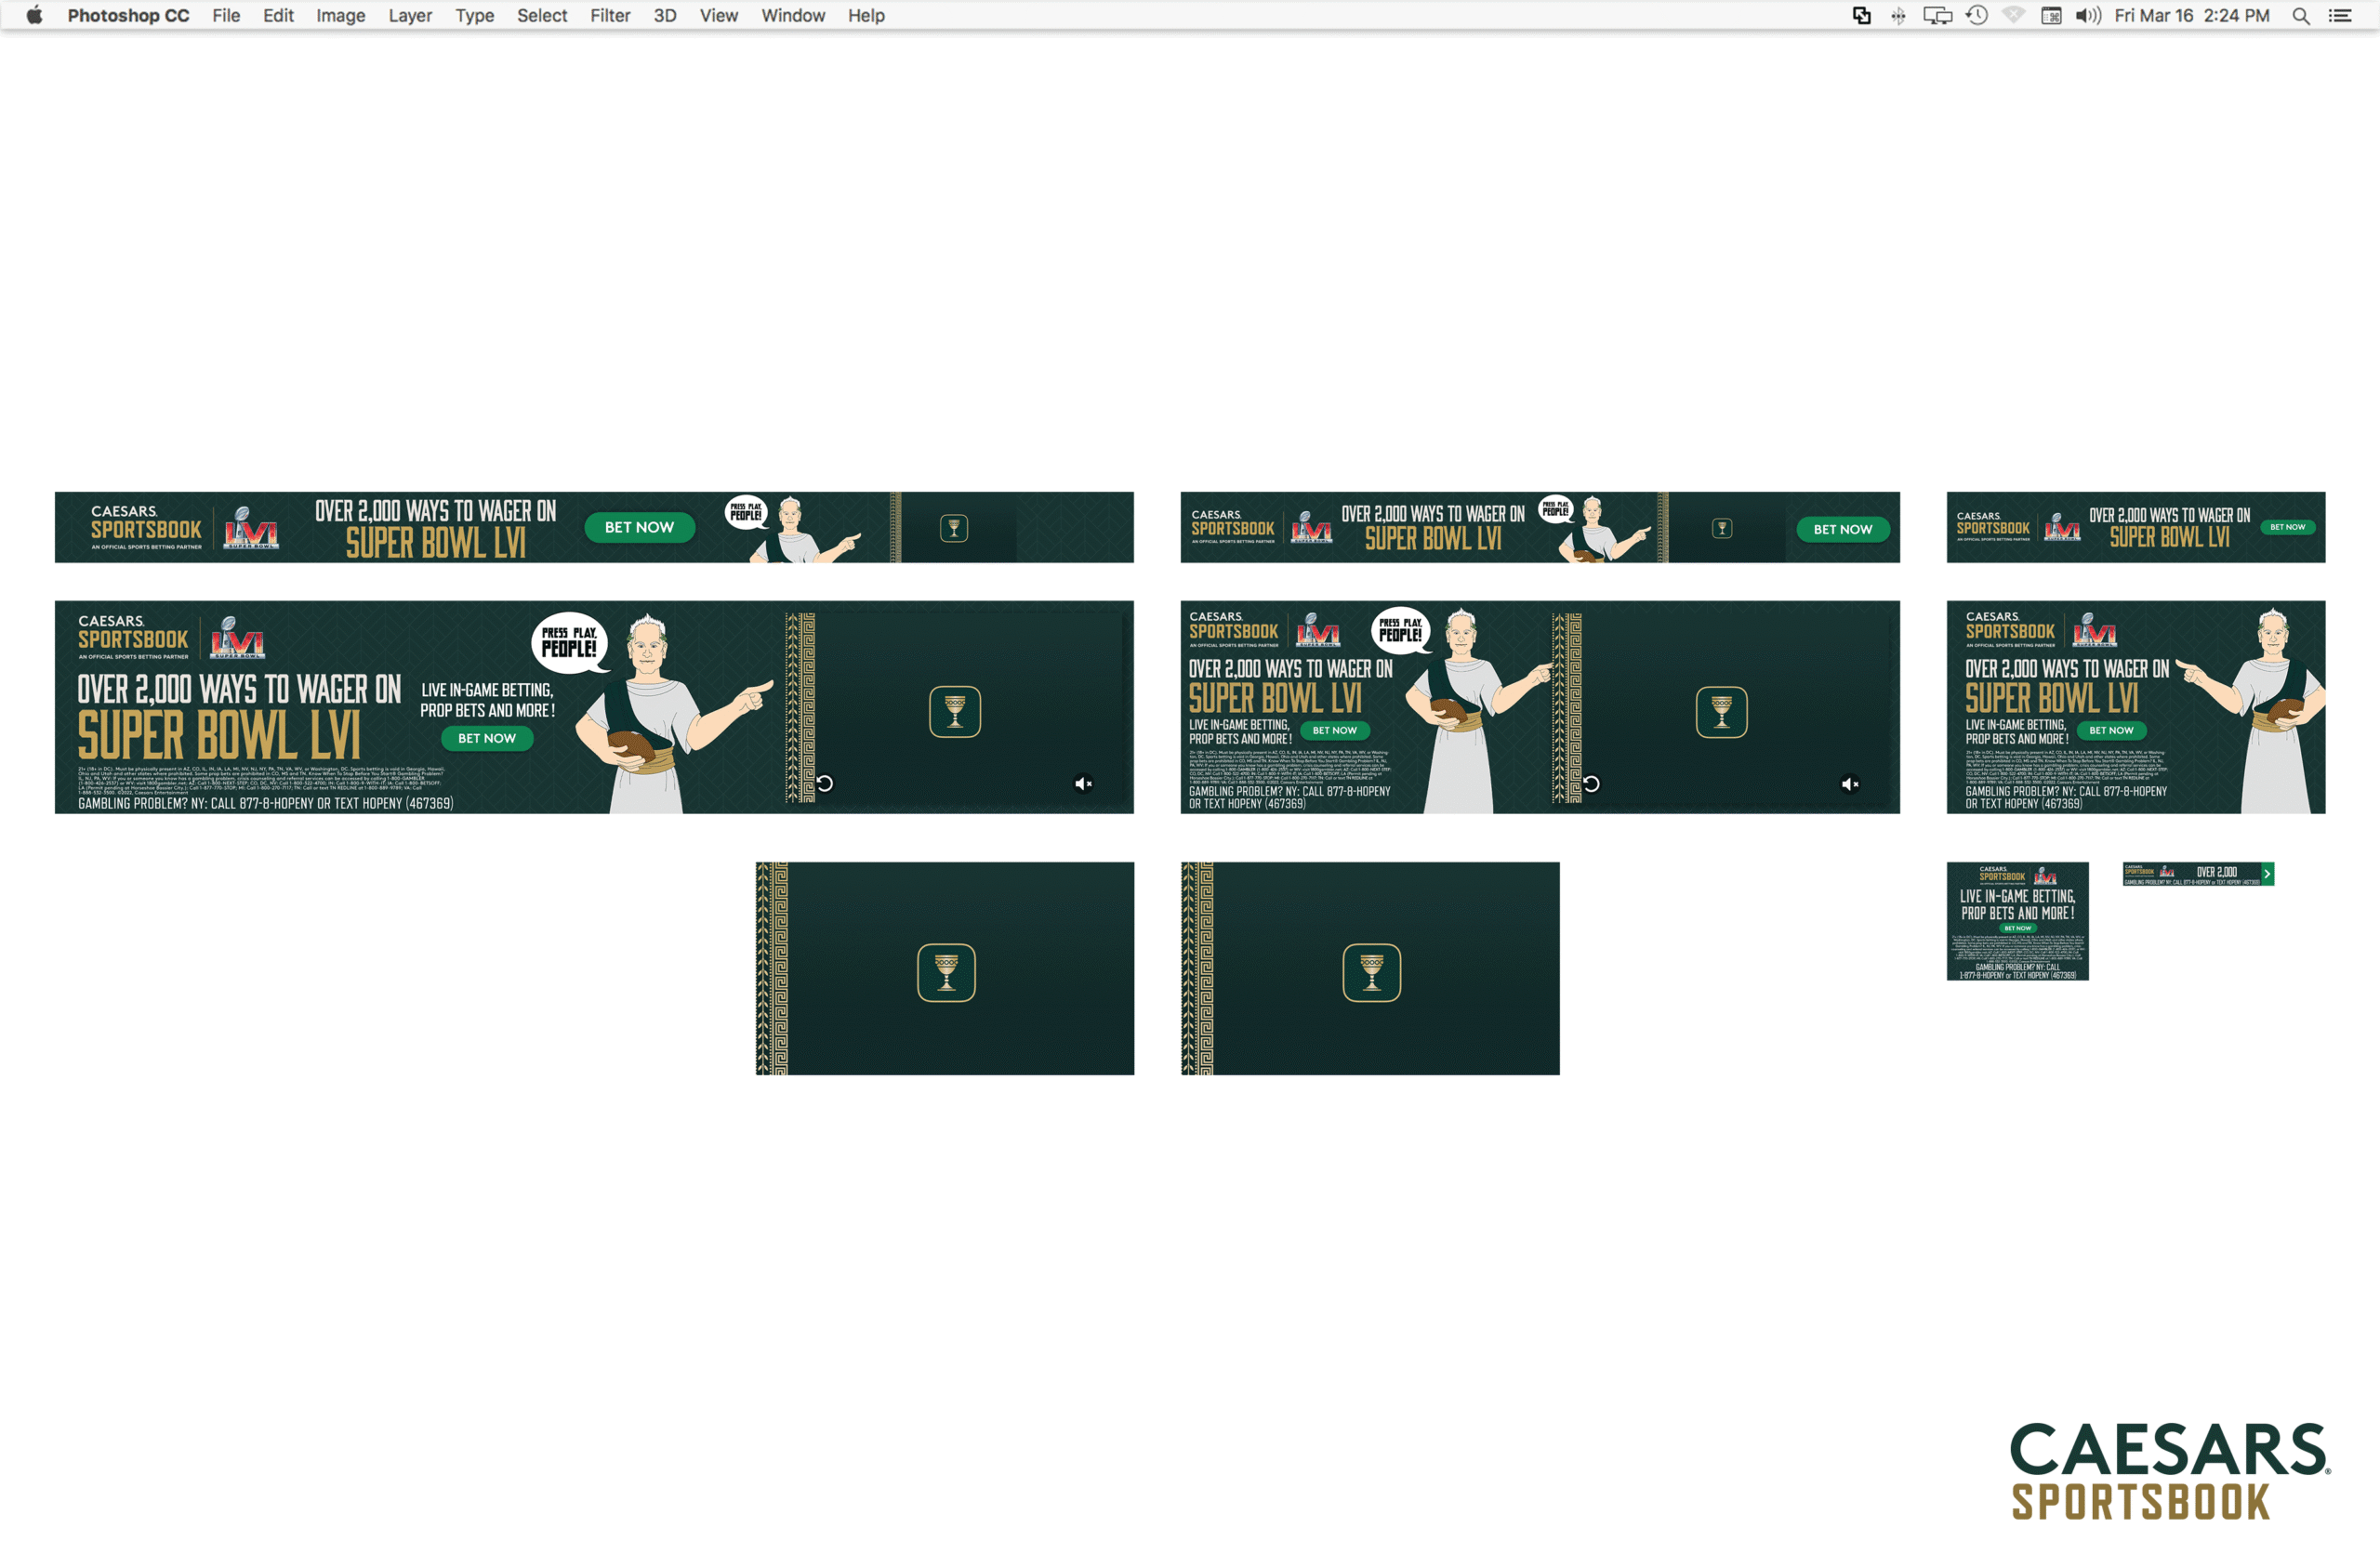Click small BET NOW in top-right leaderboard banner

click(x=2288, y=527)
